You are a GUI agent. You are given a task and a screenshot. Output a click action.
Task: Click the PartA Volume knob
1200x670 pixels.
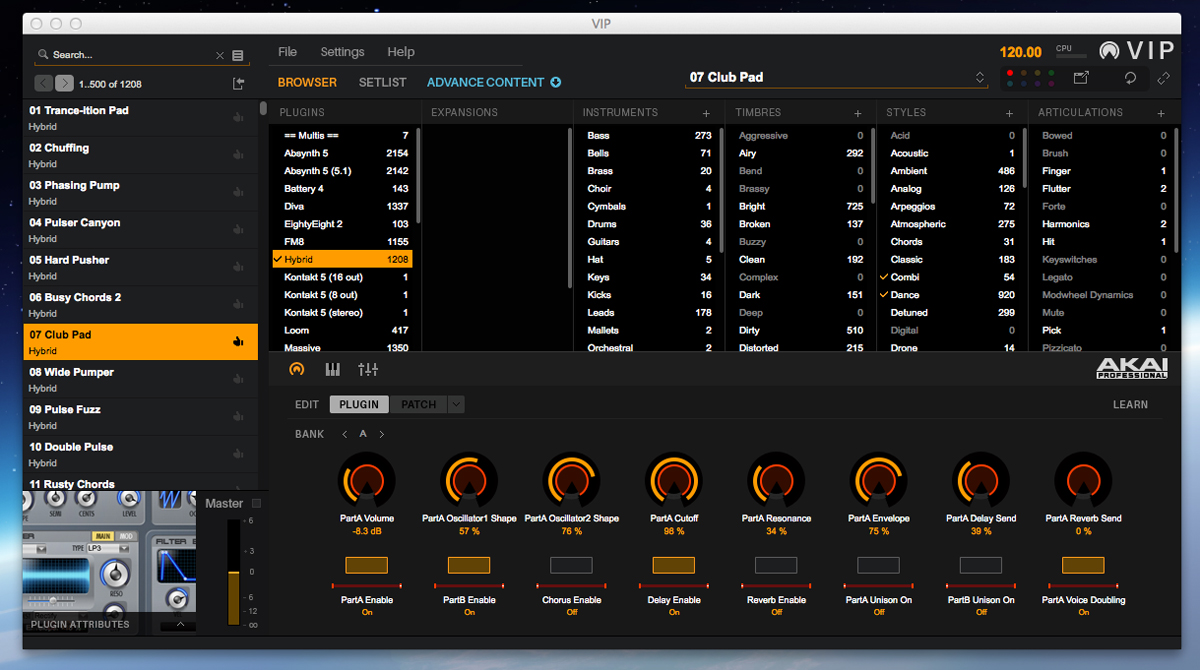click(366, 481)
